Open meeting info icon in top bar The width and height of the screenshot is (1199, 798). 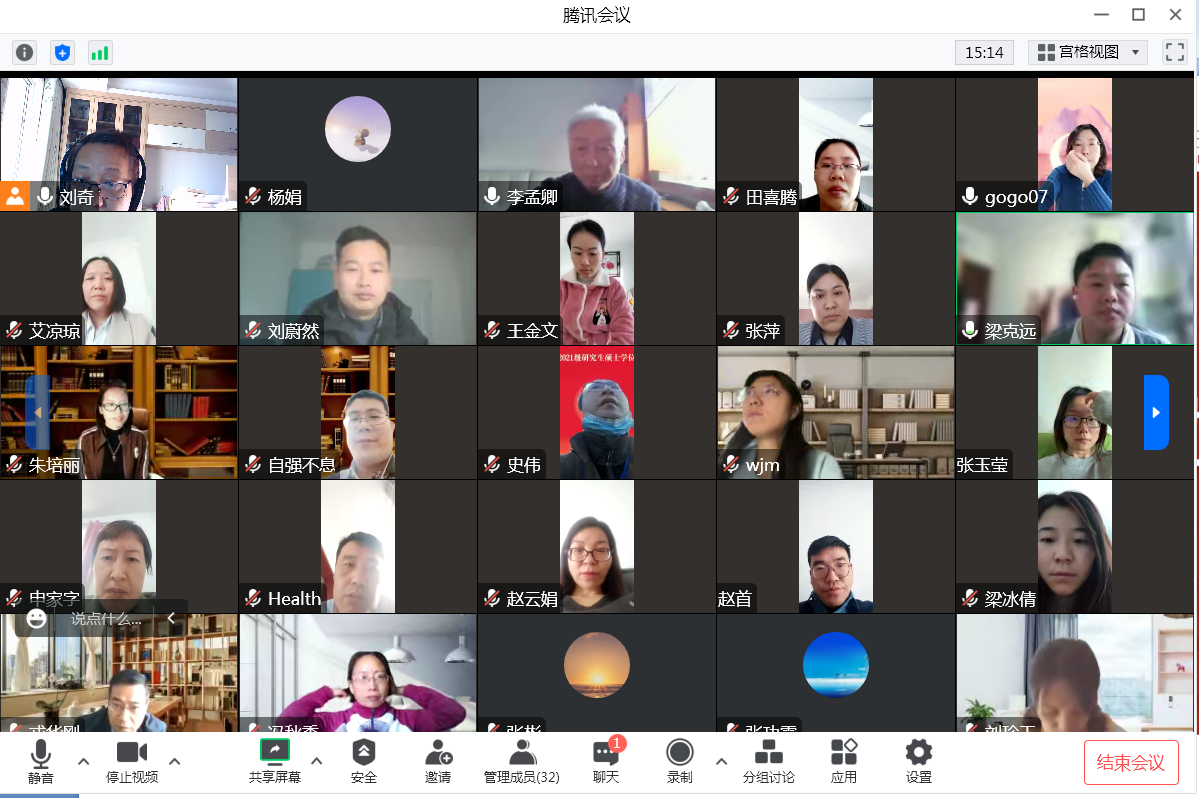click(24, 52)
